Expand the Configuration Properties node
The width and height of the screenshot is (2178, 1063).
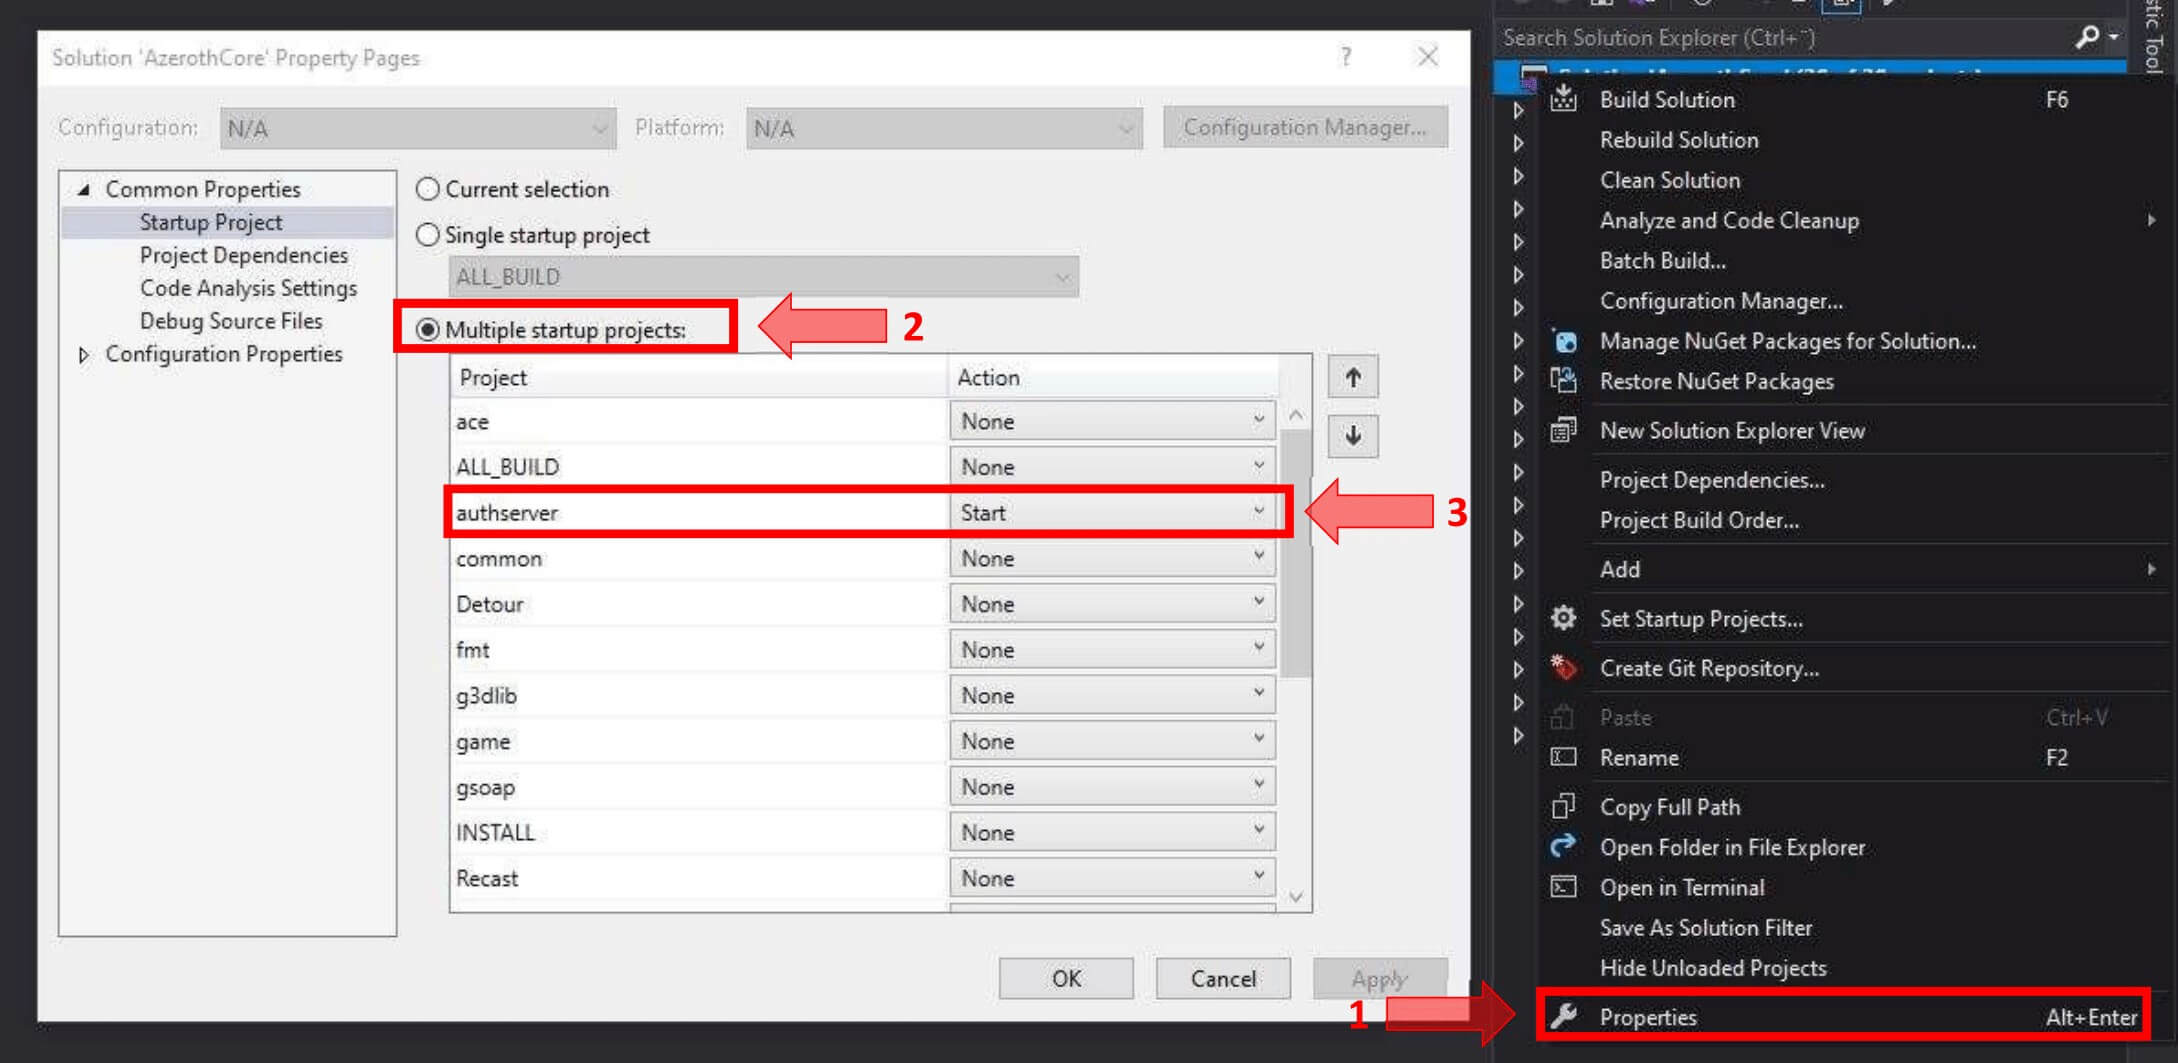(84, 354)
